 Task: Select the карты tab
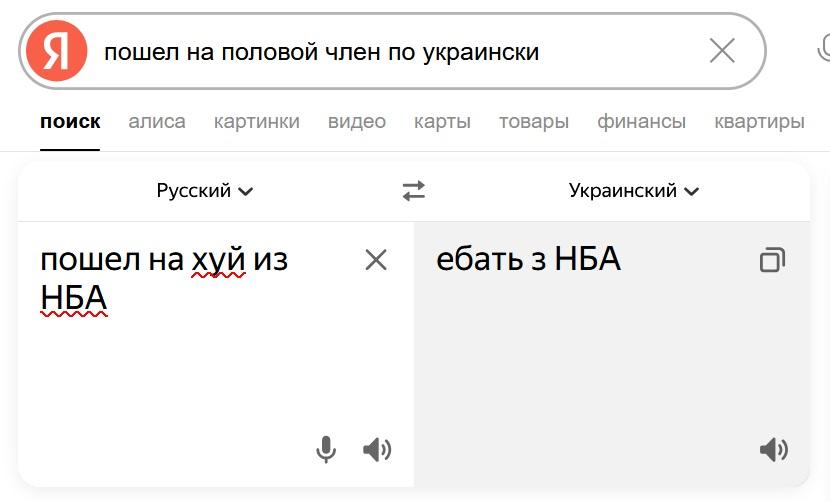click(x=442, y=122)
